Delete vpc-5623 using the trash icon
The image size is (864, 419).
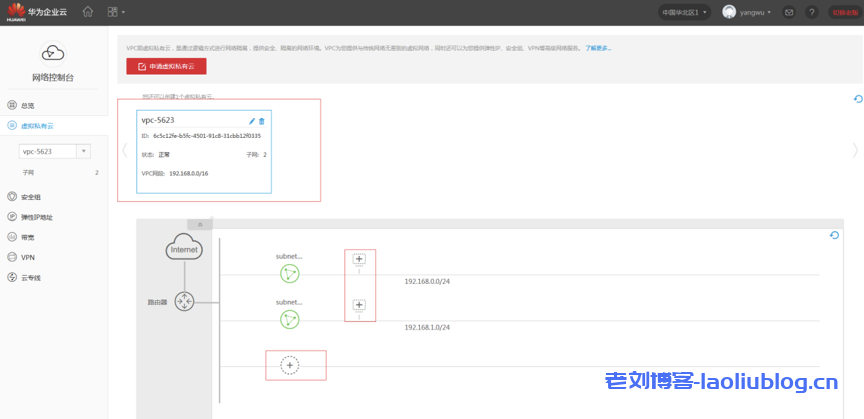pyautogui.click(x=262, y=121)
